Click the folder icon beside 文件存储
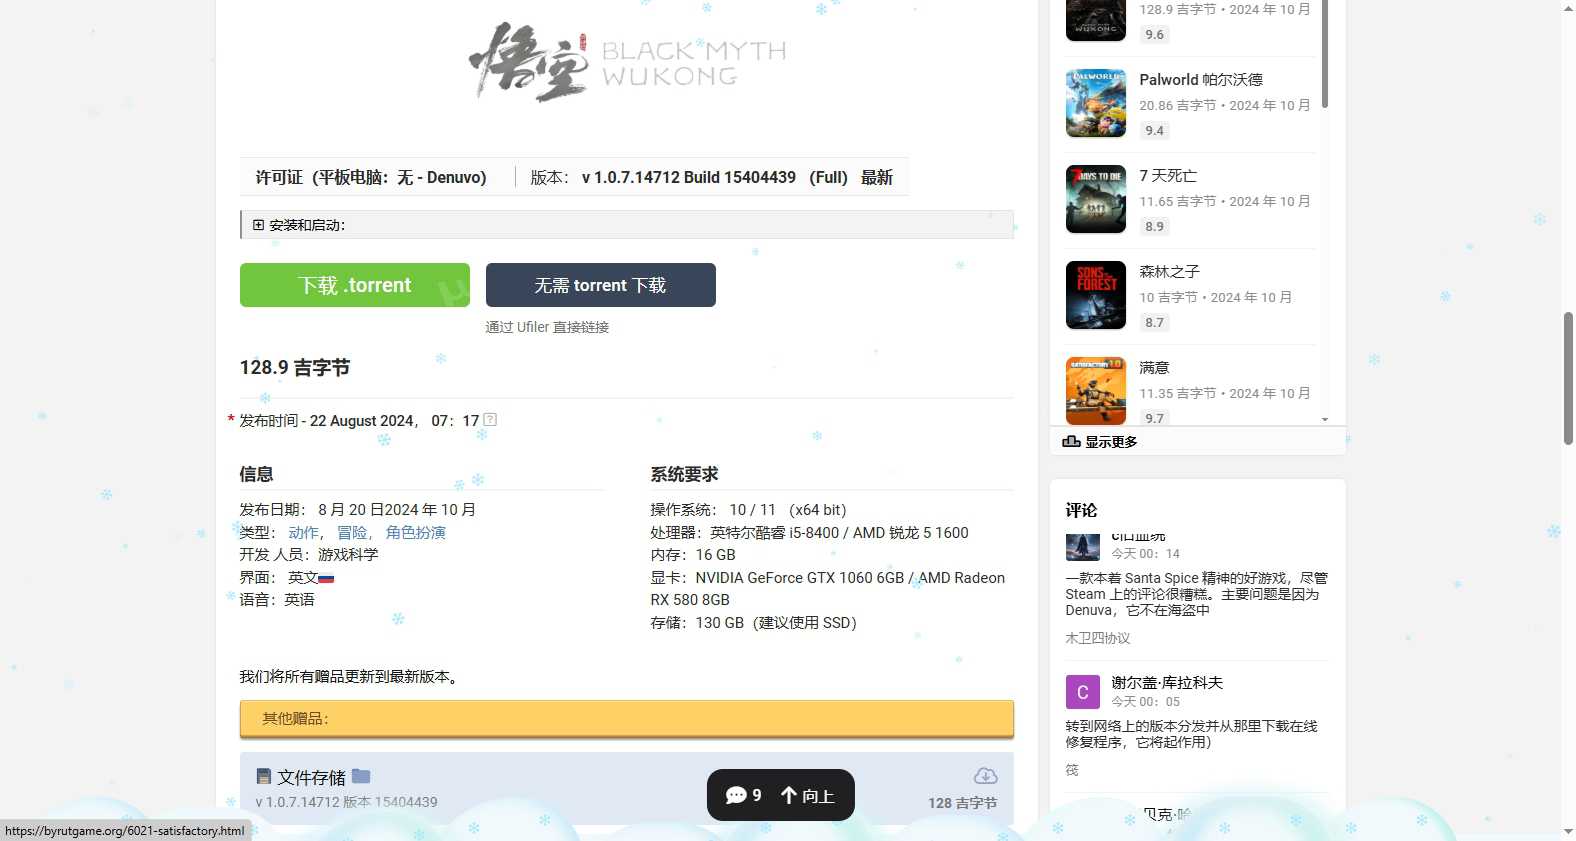 click(361, 776)
